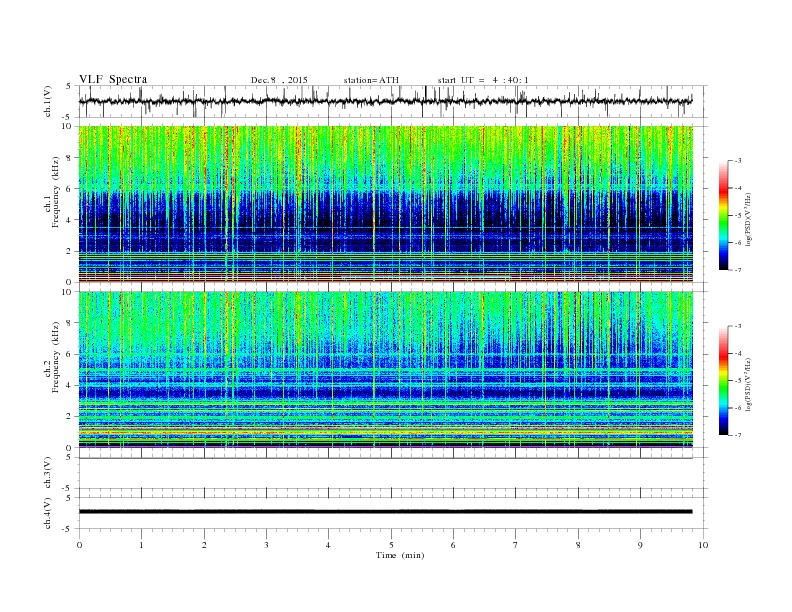Viewport: 792px width, 612px height.
Task: Click the "-7" label on ch.1 color bar
Action: (x=738, y=270)
